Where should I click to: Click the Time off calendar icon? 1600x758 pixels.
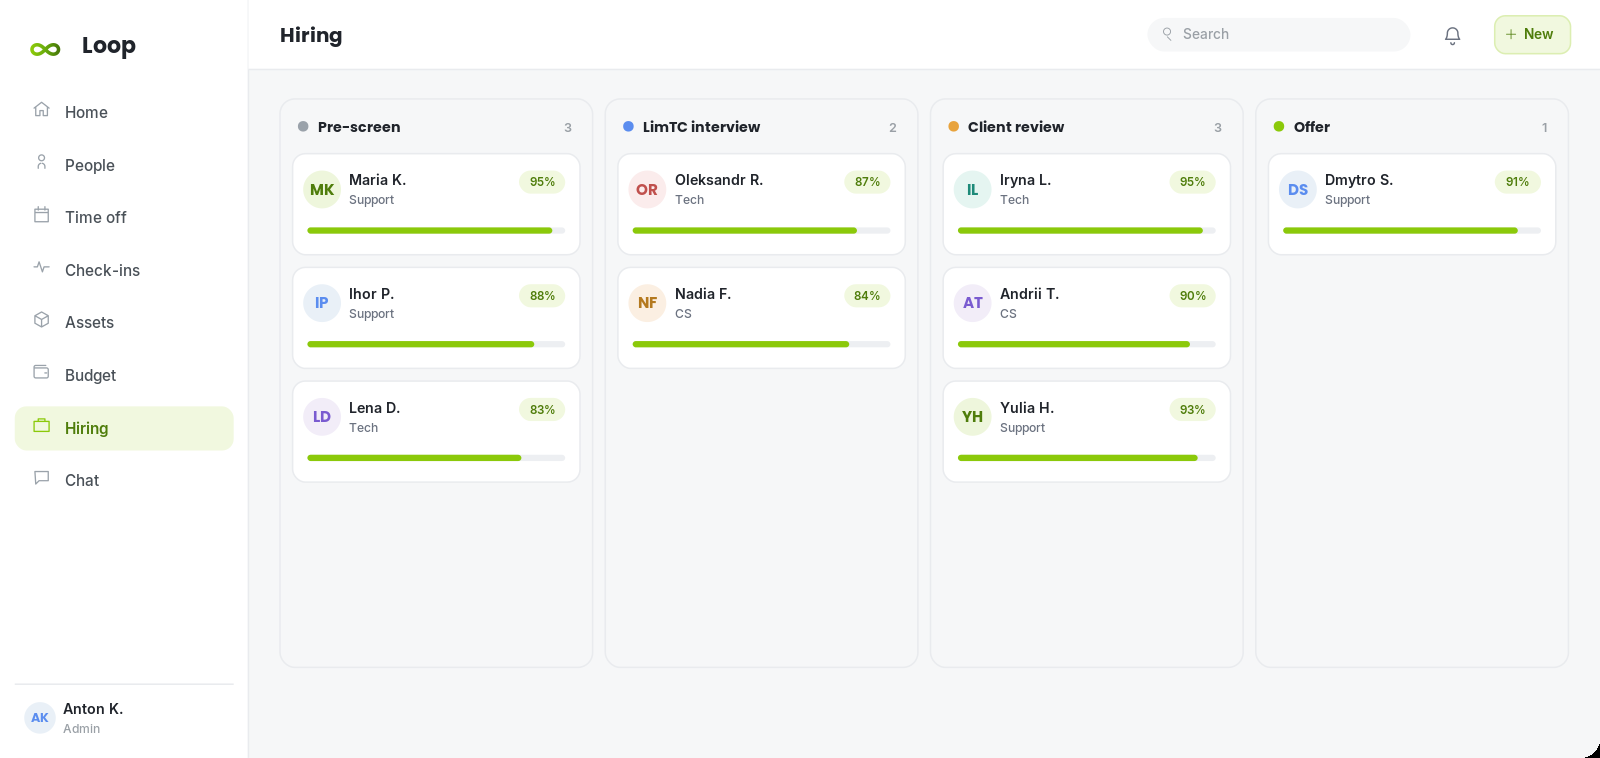pyautogui.click(x=41, y=215)
